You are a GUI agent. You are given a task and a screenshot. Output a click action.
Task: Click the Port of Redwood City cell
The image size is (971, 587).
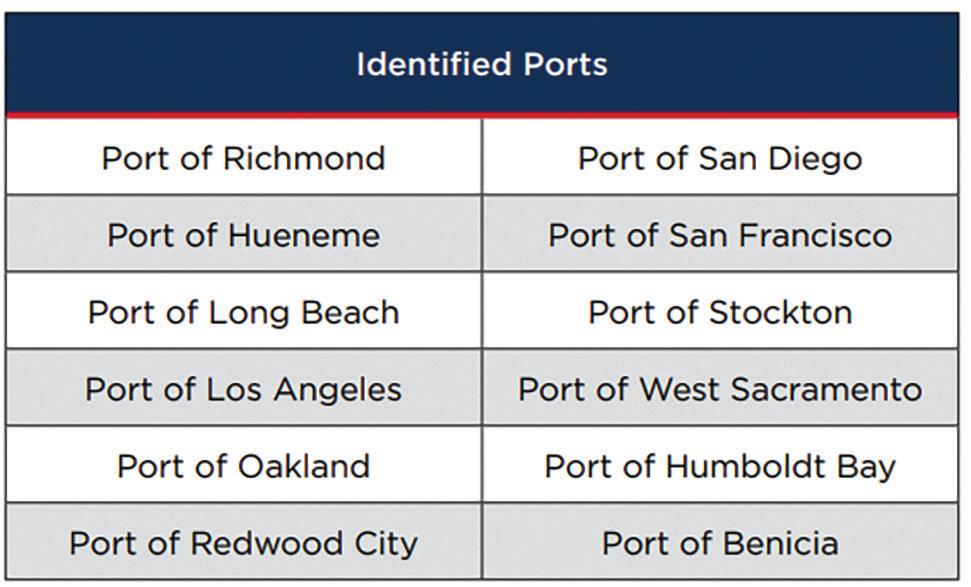click(x=243, y=541)
